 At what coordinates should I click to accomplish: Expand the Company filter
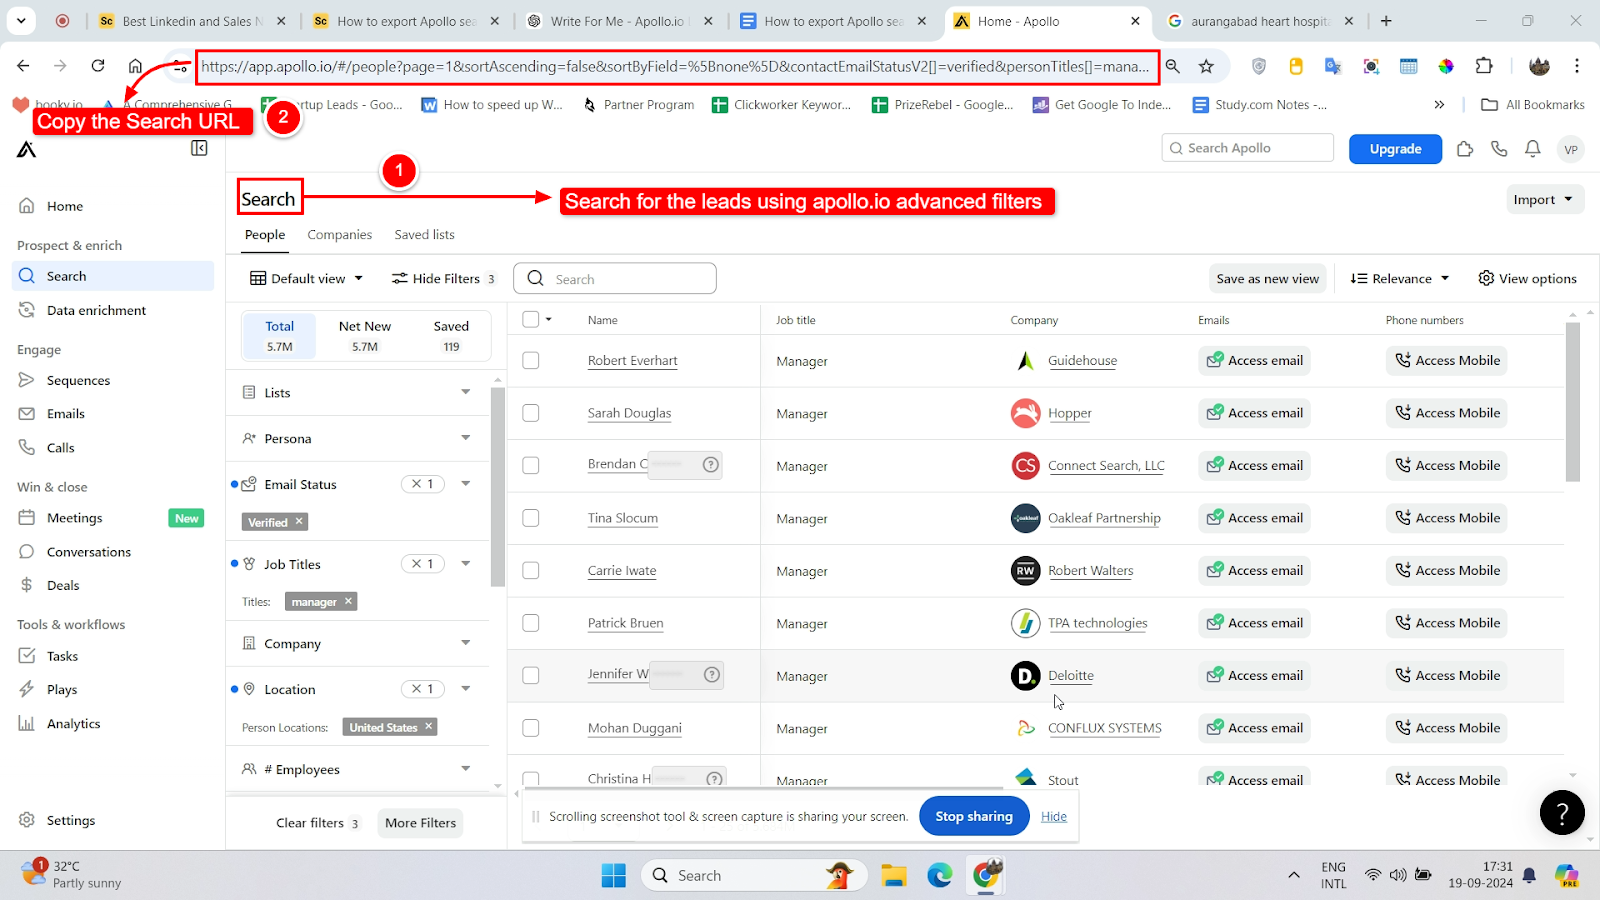pyautogui.click(x=465, y=643)
